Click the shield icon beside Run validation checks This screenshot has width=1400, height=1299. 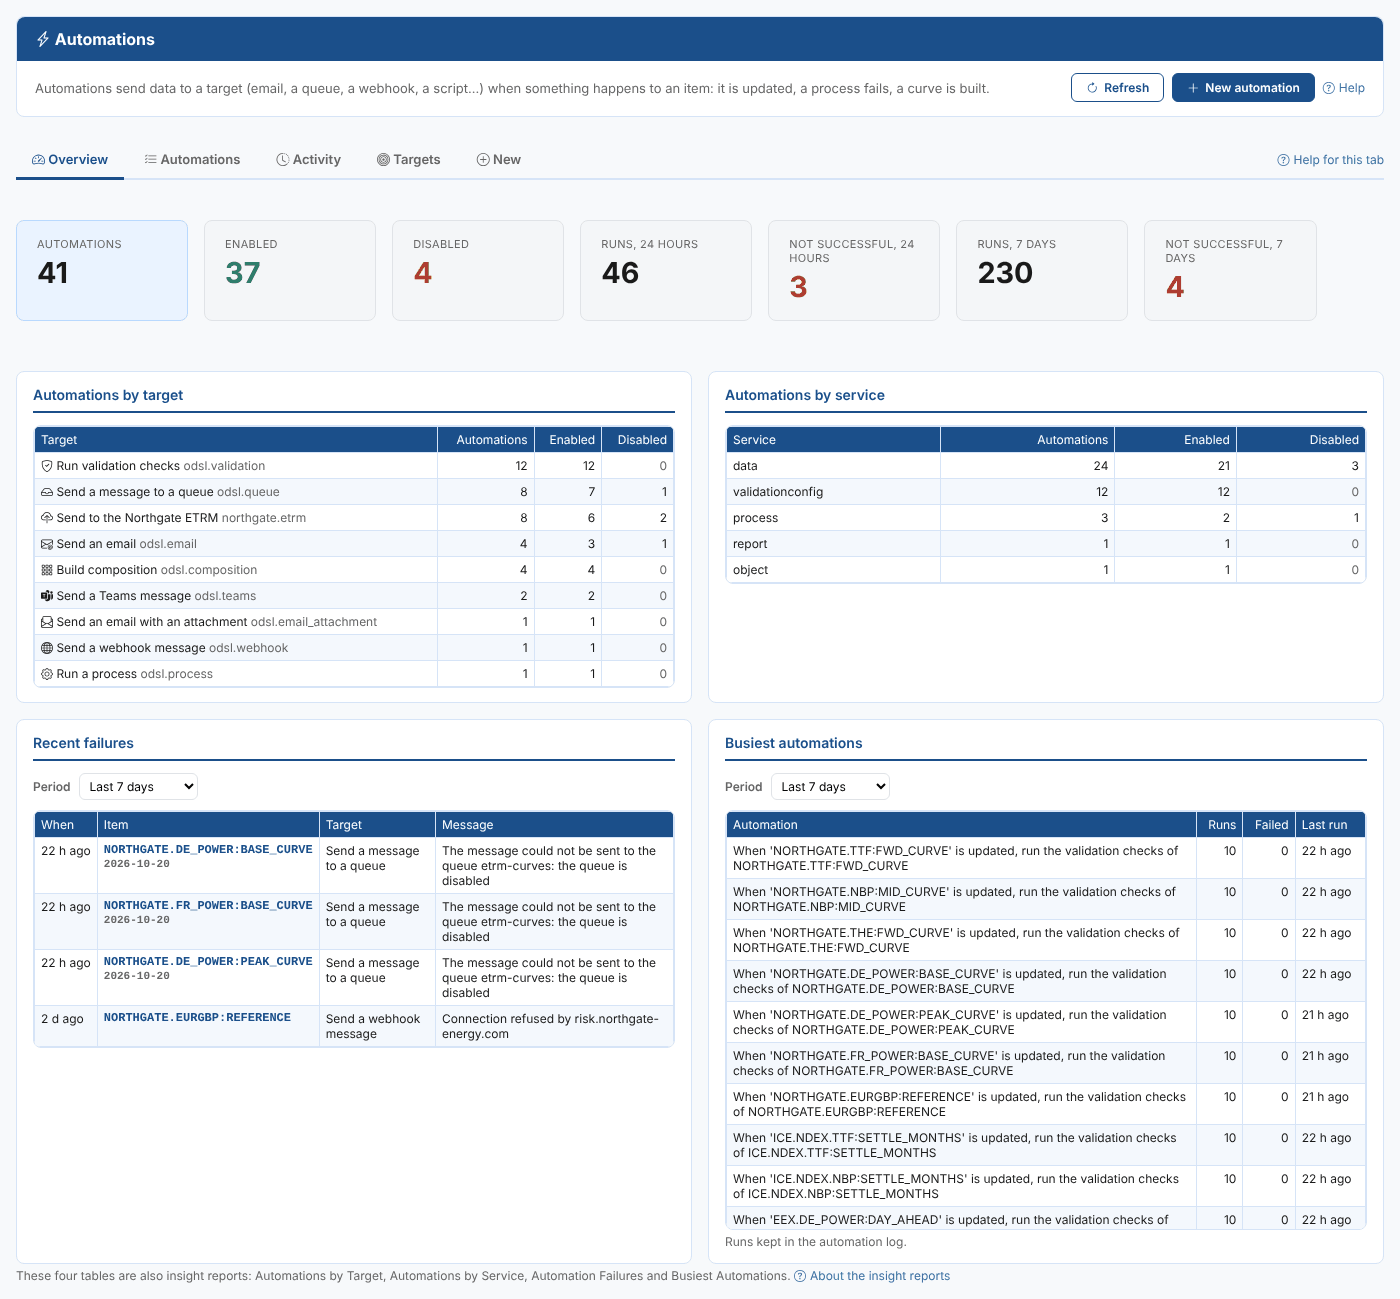click(47, 466)
